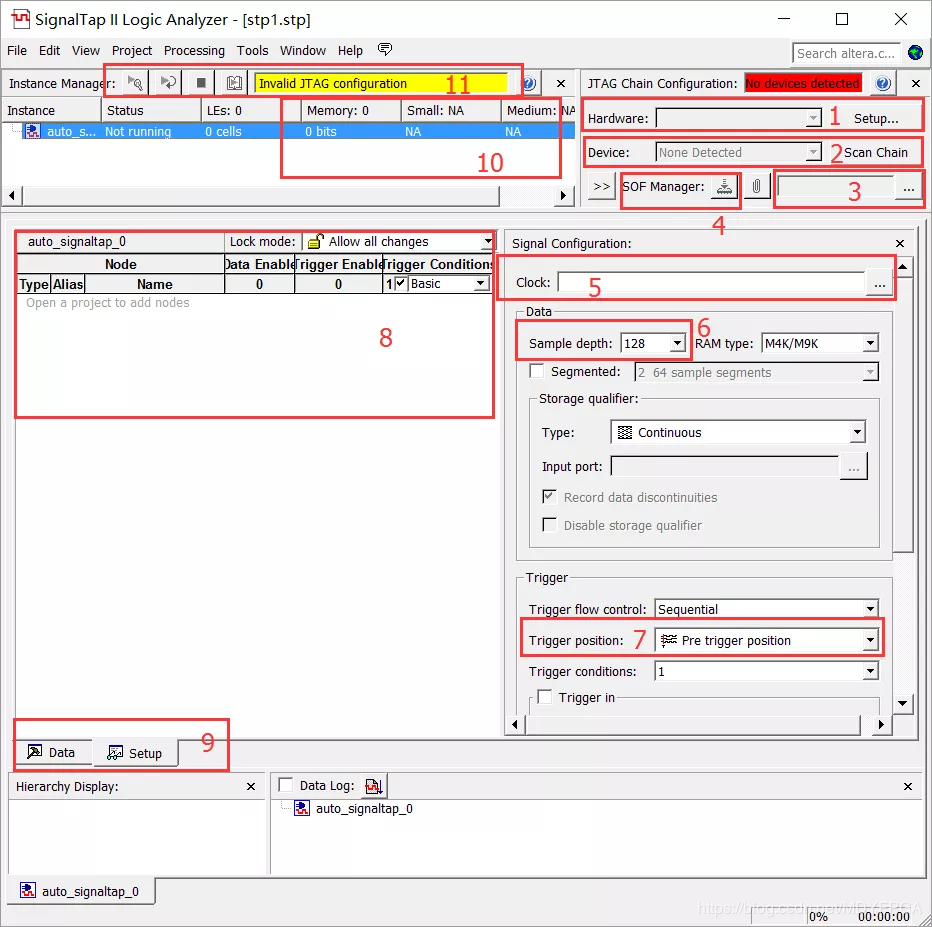Click the SOF file path field
The width and height of the screenshot is (932, 927).
pos(835,188)
